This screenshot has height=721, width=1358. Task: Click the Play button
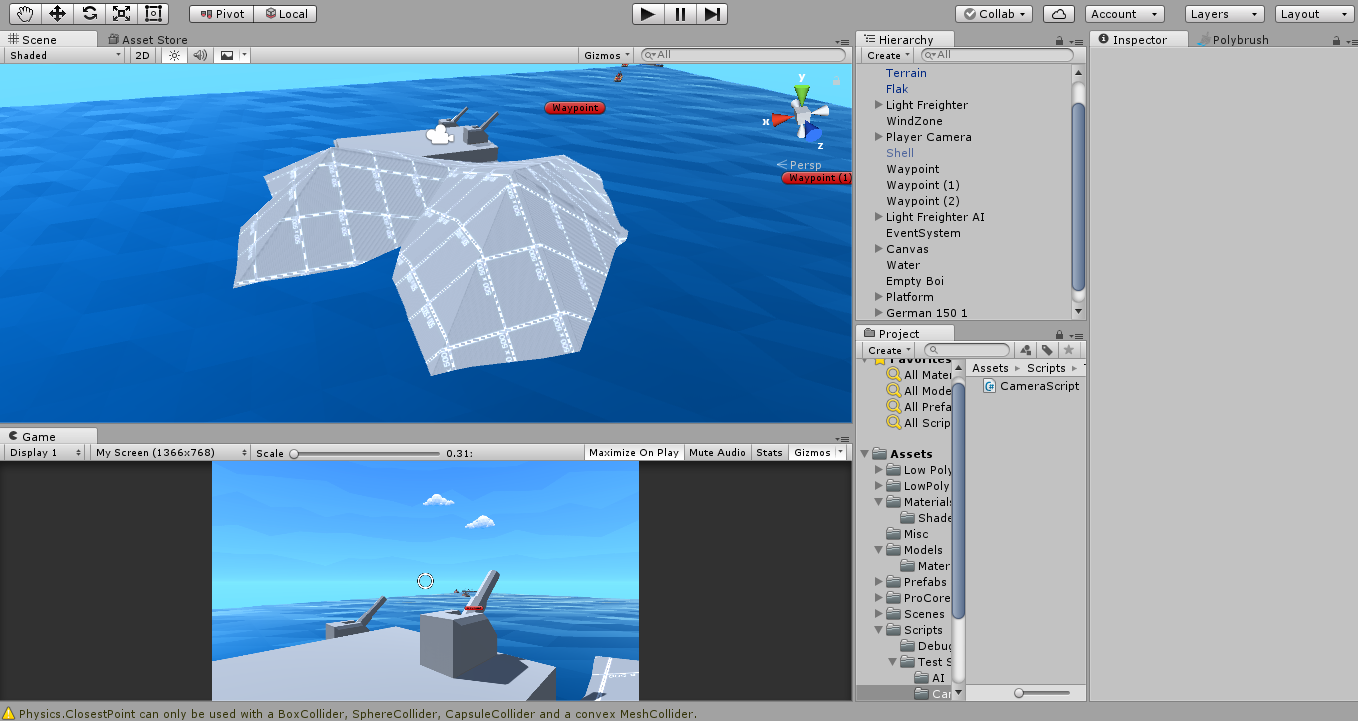coord(648,14)
